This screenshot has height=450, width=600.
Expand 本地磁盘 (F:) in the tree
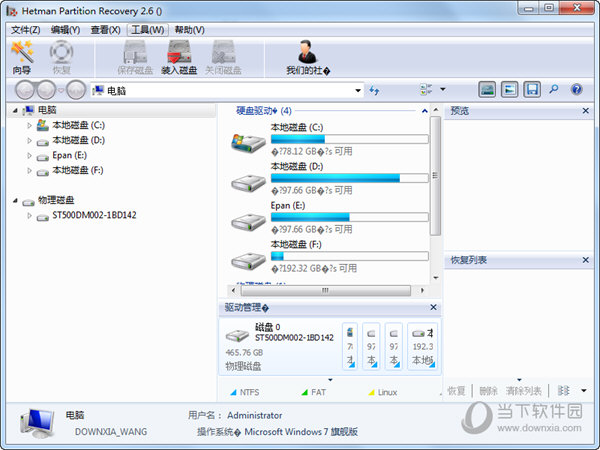pos(29,170)
